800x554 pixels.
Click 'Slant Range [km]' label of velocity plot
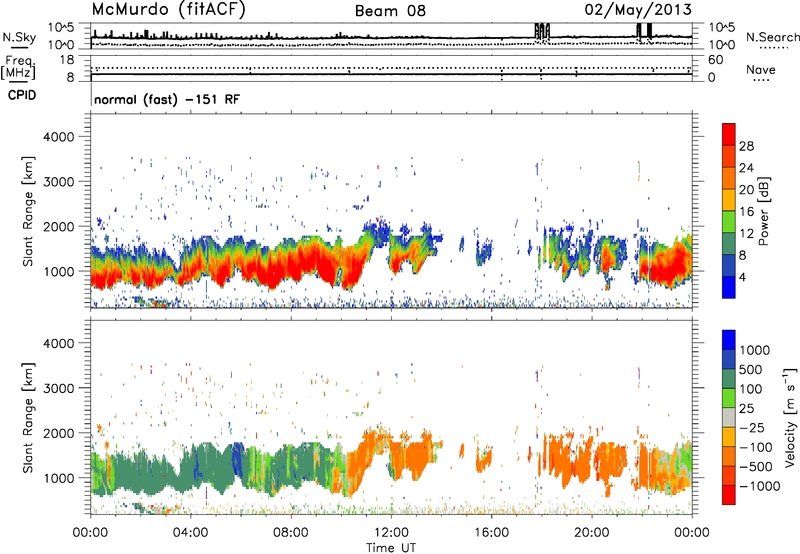click(28, 417)
